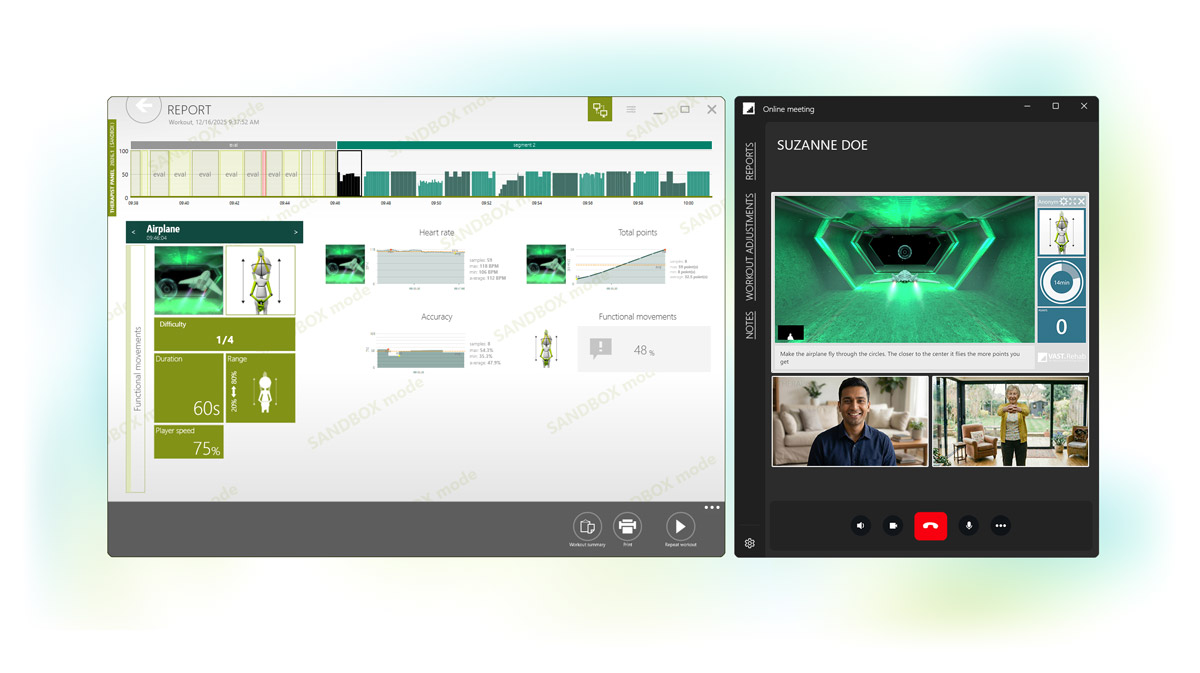1200x673 pixels.
Task: Select the black highlighted timeline block
Action: pos(349,173)
